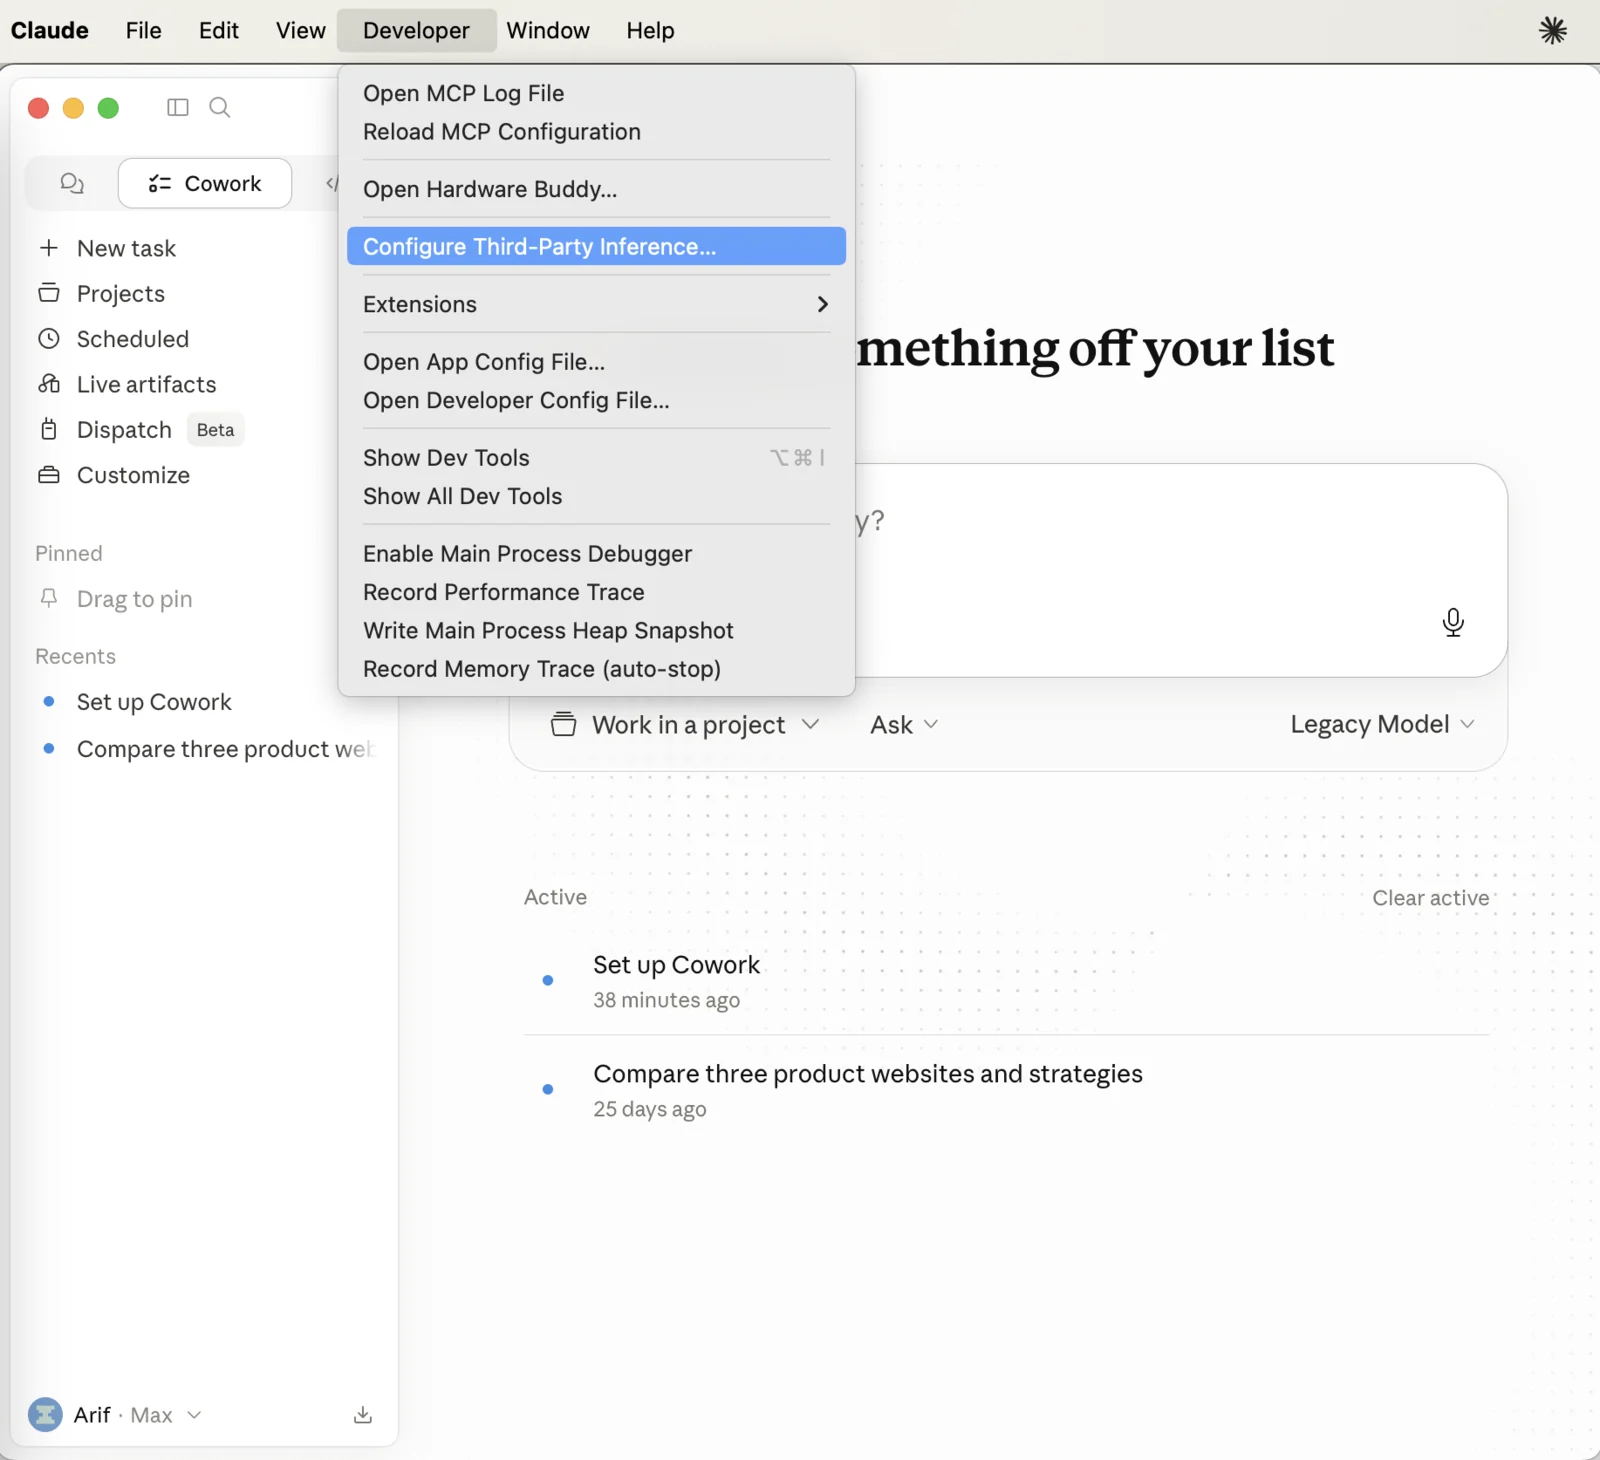Expand the Work in a project dropdown
The image size is (1600, 1460).
[x=686, y=725]
